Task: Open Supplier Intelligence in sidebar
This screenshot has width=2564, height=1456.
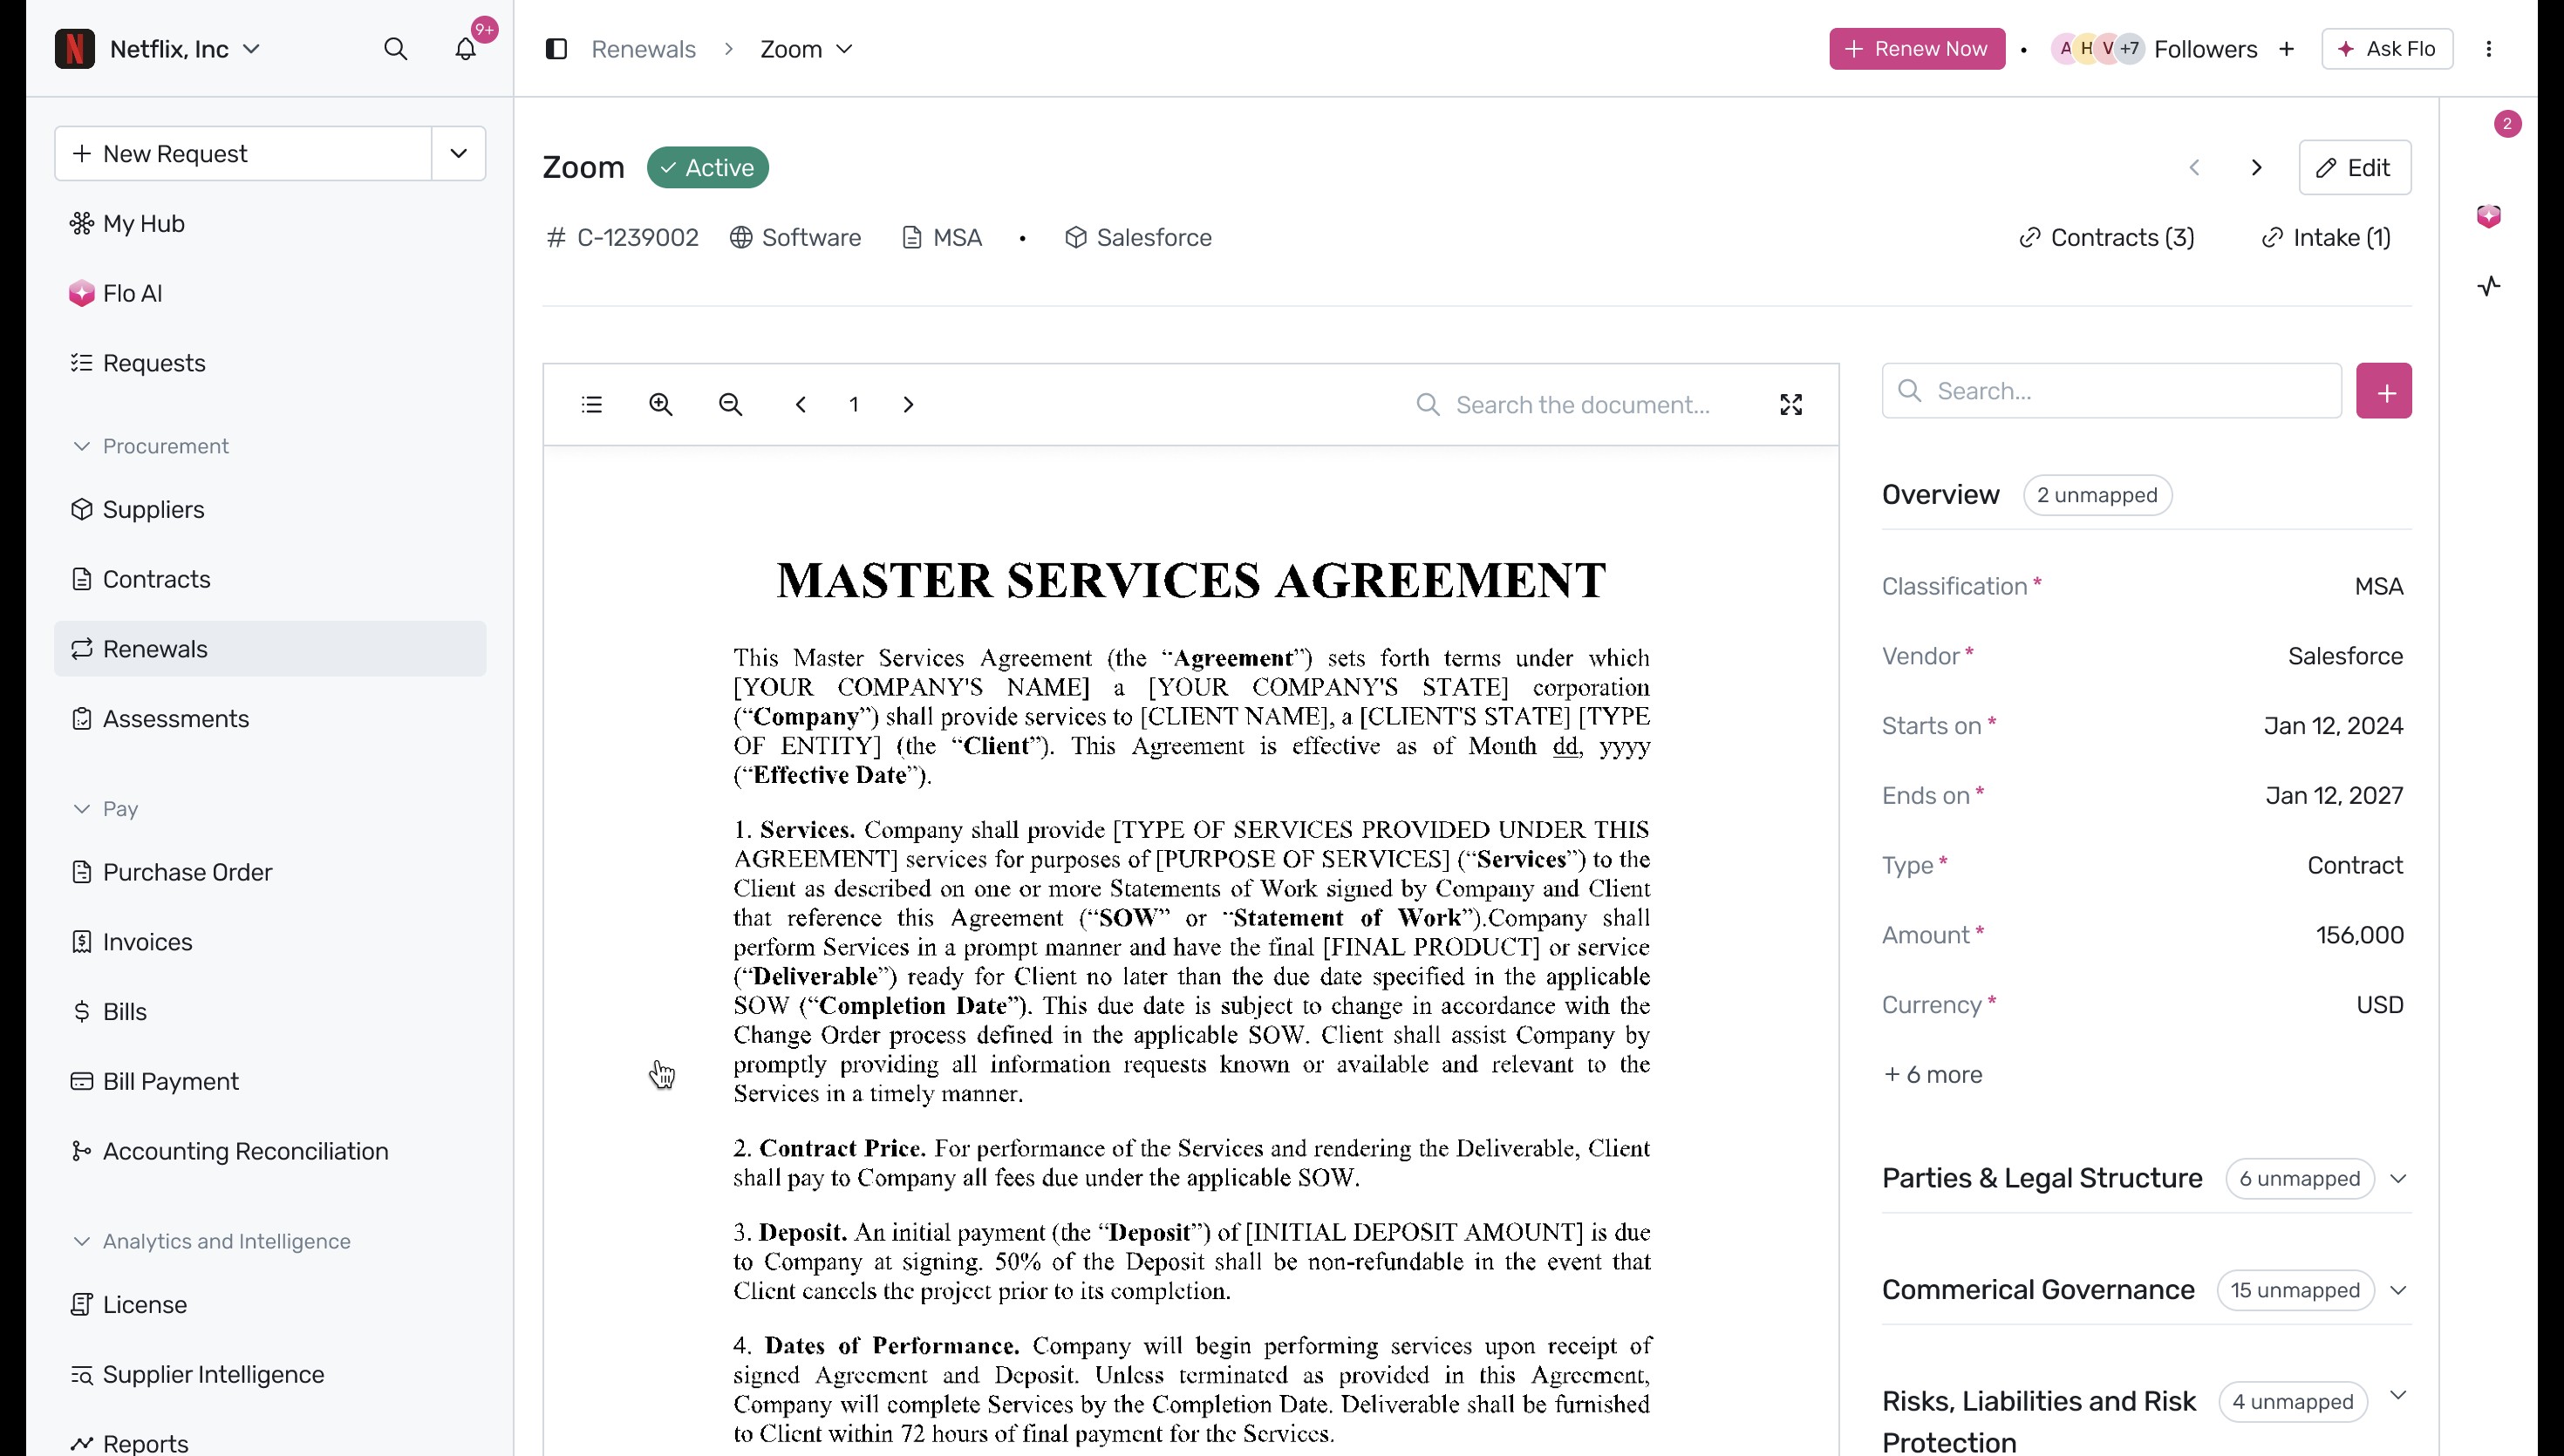Action: pos(270,1375)
